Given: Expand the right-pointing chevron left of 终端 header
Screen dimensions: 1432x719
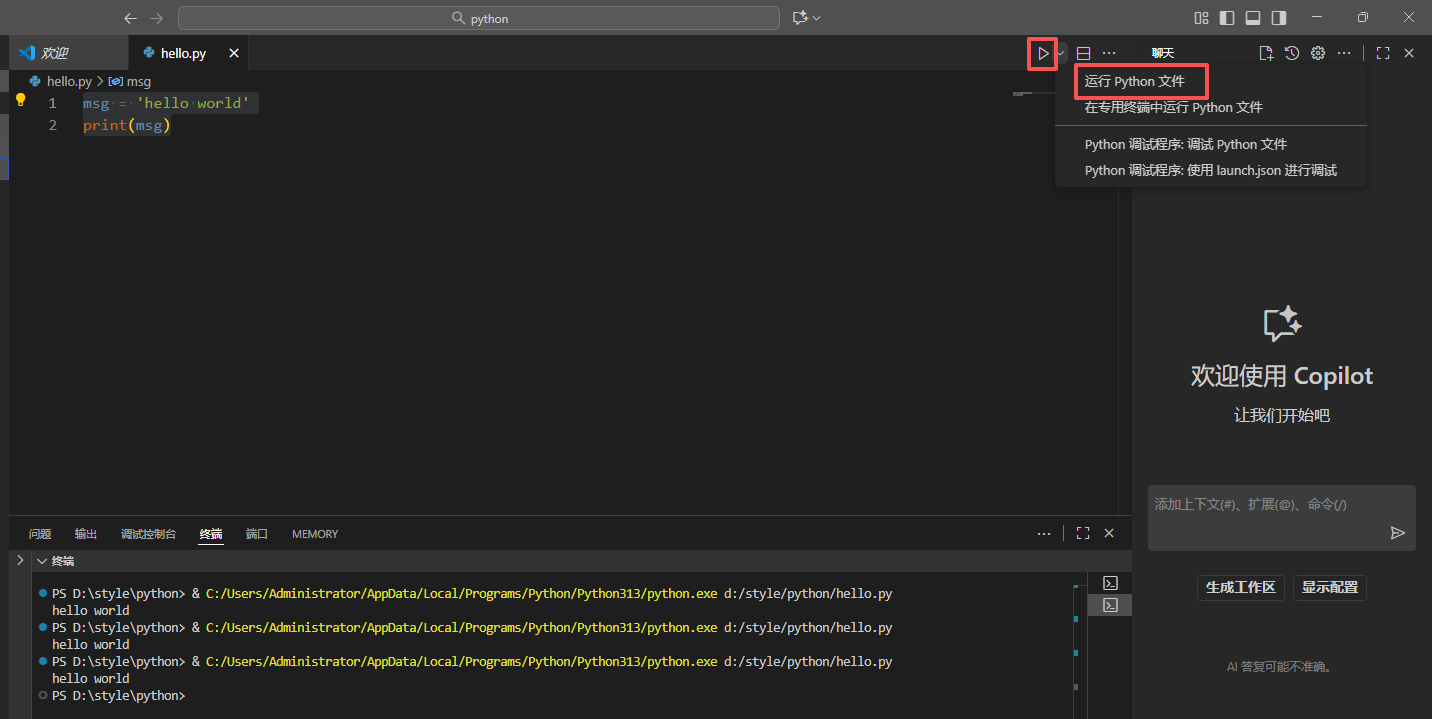Looking at the screenshot, I should (x=20, y=561).
